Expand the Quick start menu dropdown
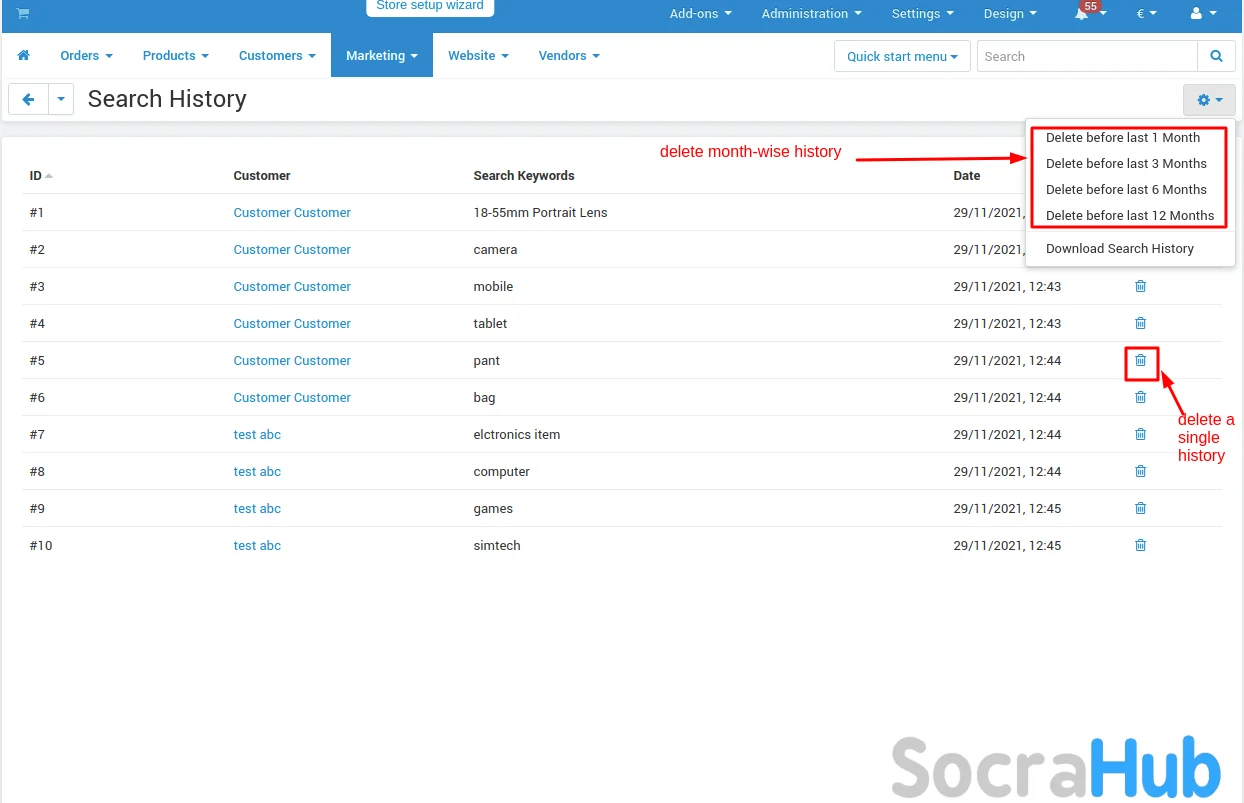The height and width of the screenshot is (803, 1244). [902, 56]
